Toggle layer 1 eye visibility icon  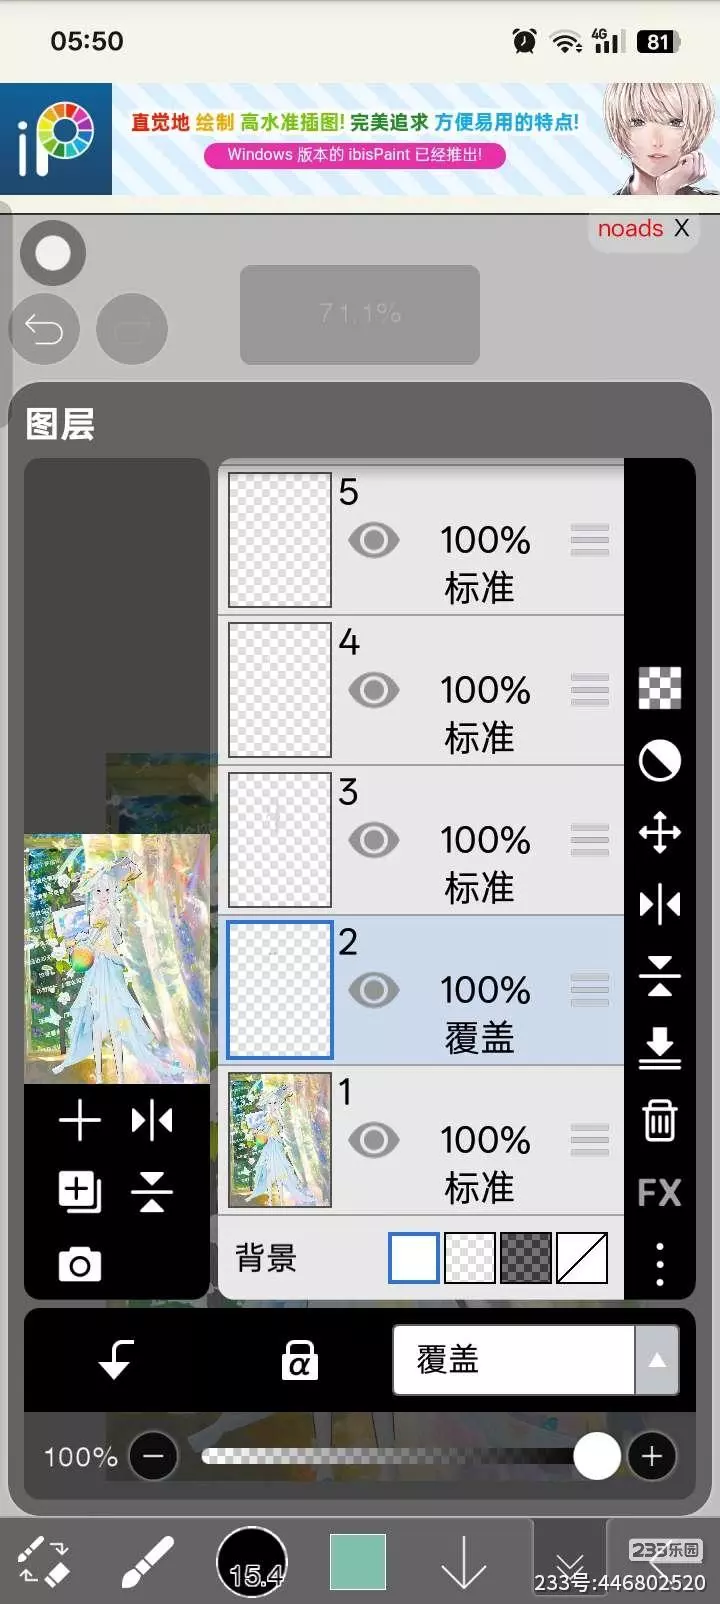pos(374,1140)
